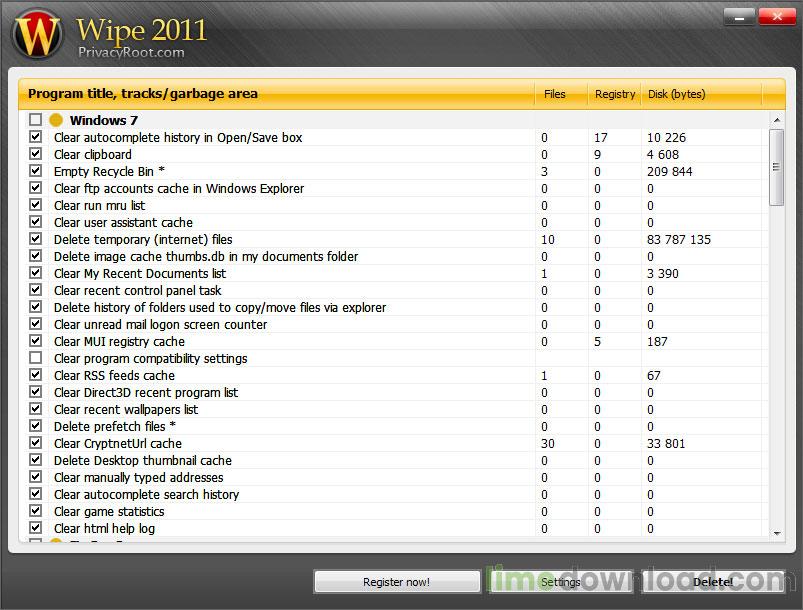803x610 pixels.
Task: Uncheck the Clear clipboard checkbox
Action: point(35,154)
